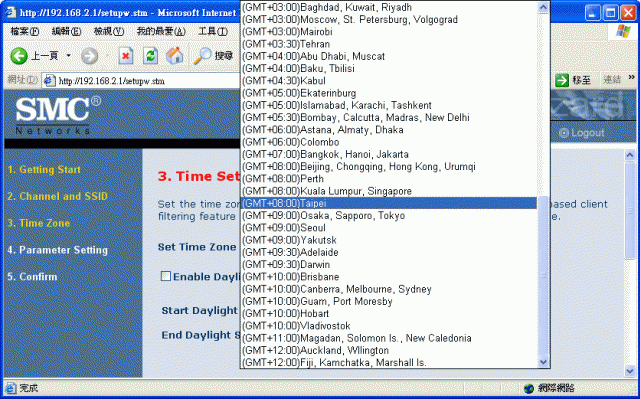Click the Windows flag logo
Viewport: 640px width, 399px height.
(x=623, y=31)
